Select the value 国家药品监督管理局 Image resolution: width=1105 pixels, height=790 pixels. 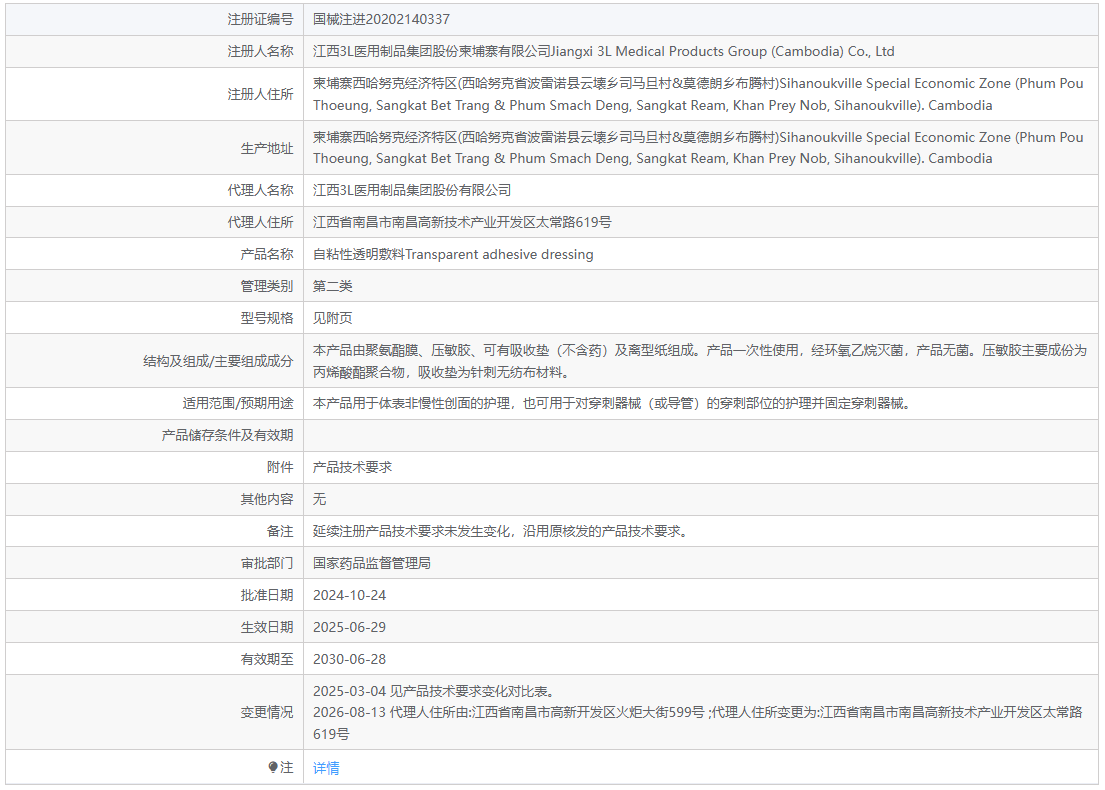372,563
